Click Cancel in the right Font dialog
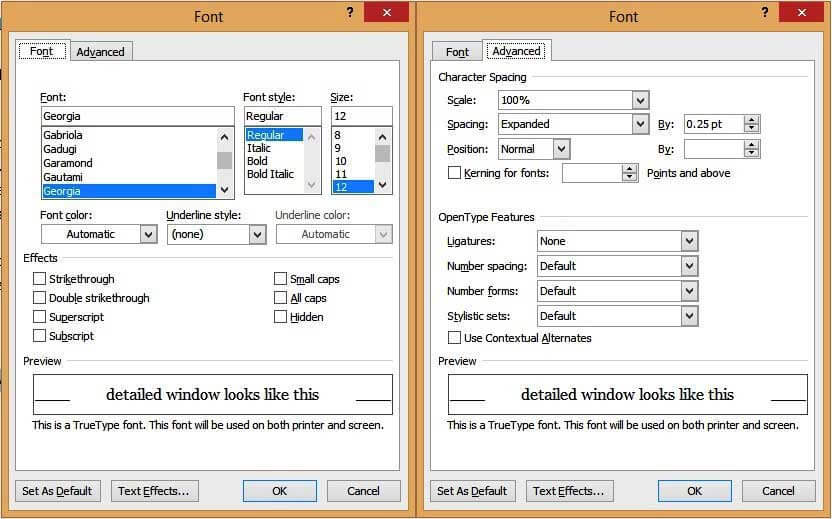The image size is (832, 519). [x=778, y=491]
